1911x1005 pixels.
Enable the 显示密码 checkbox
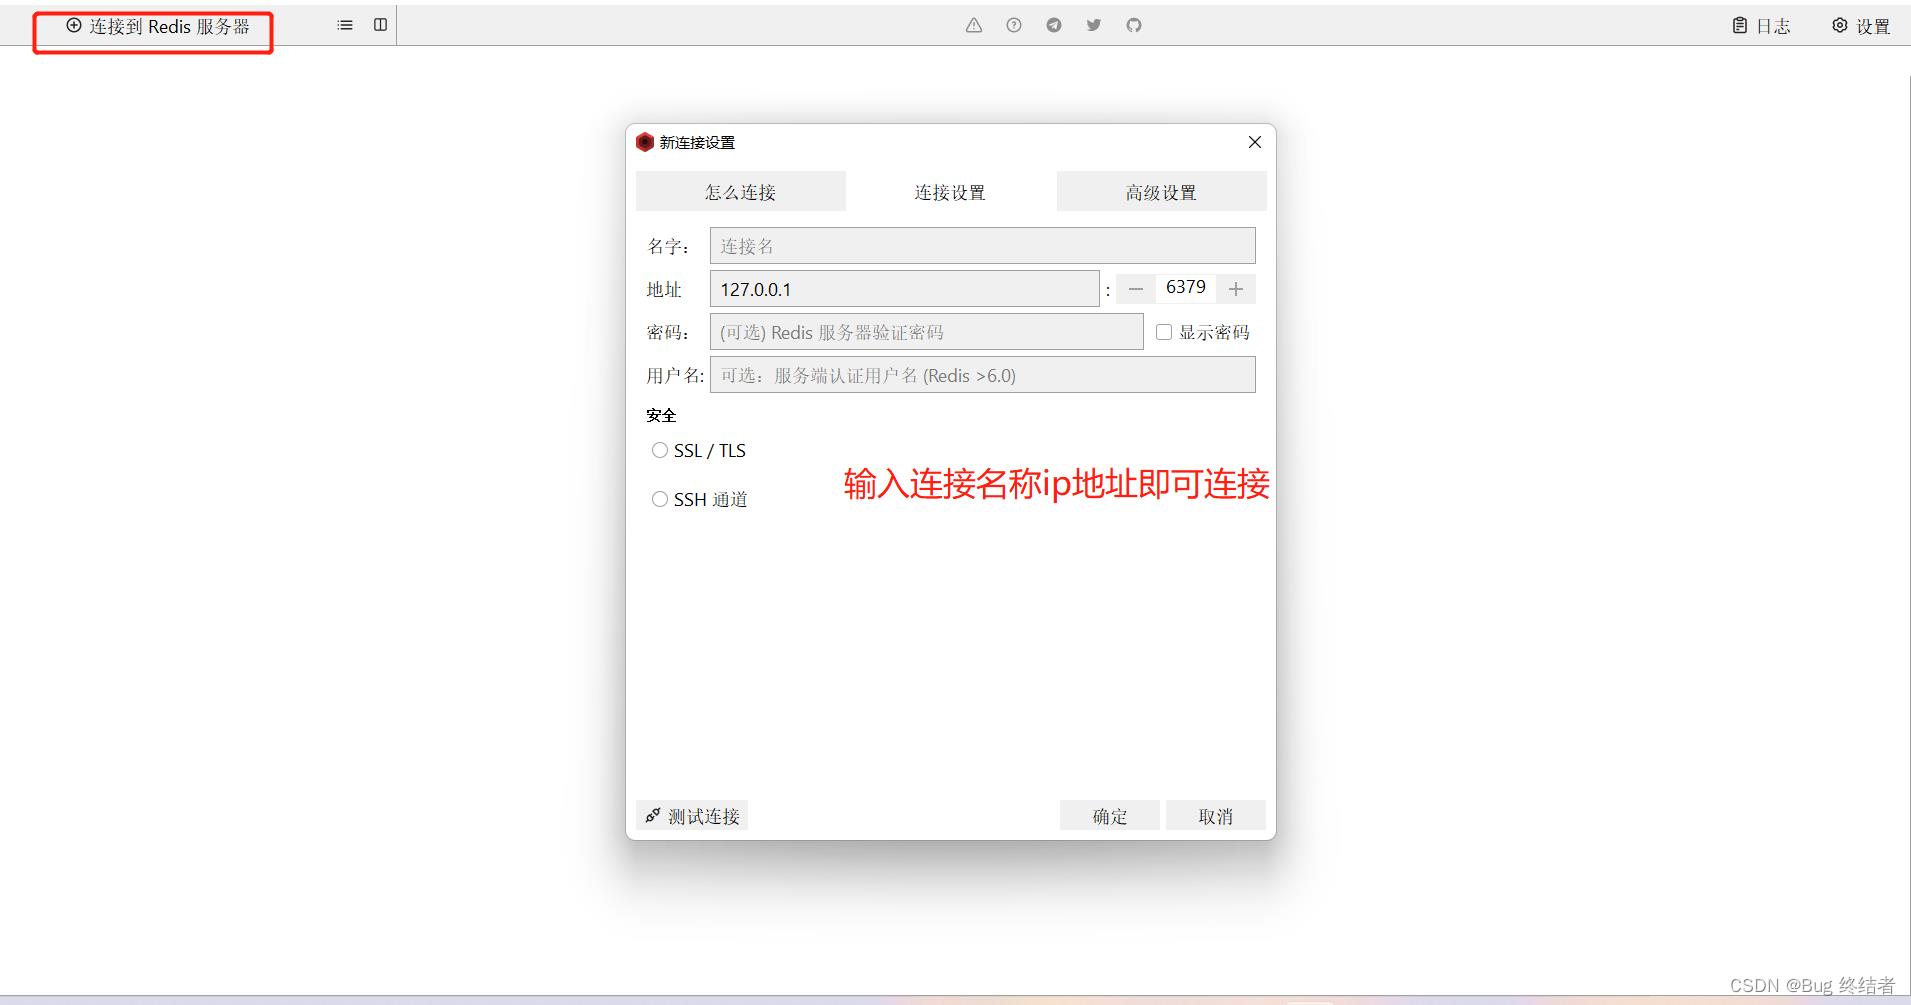point(1164,332)
